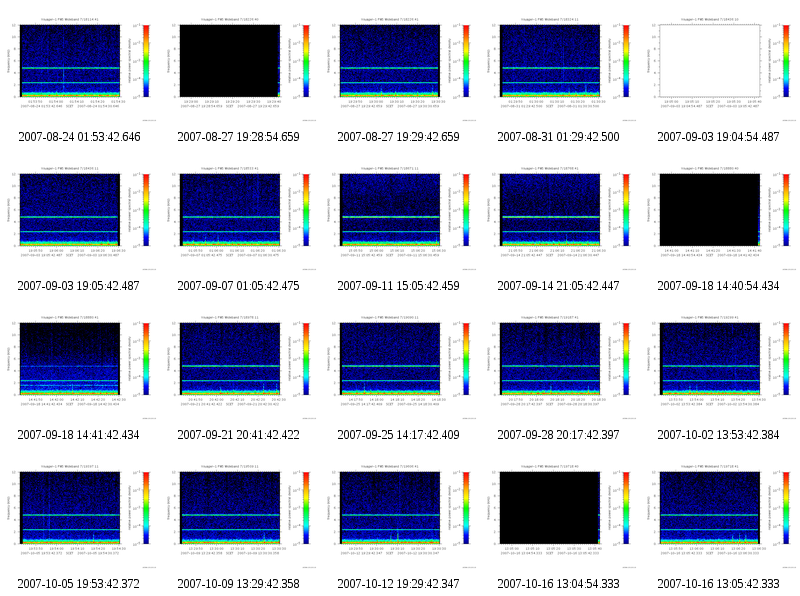Open the black 2007-10-16 13:04:54.333 spectrogram thumbnail
Screen dimensions: 800x596
(x=559, y=516)
